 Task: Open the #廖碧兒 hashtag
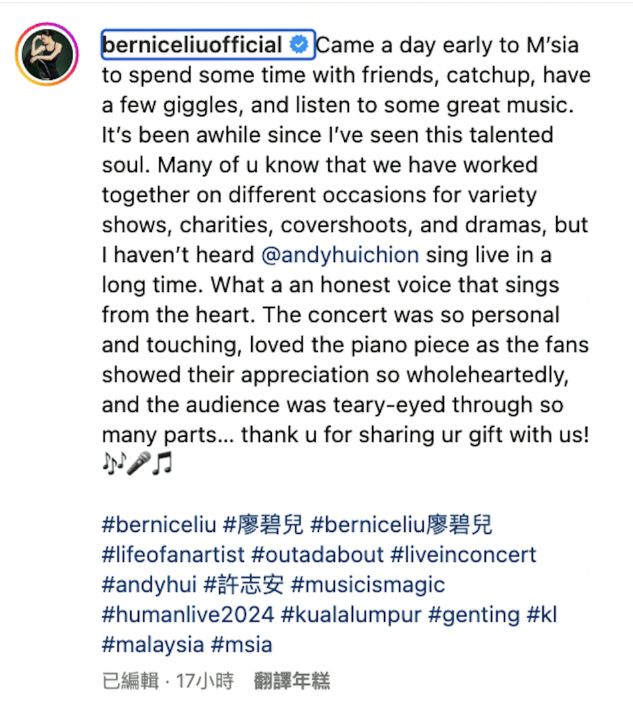[263, 524]
